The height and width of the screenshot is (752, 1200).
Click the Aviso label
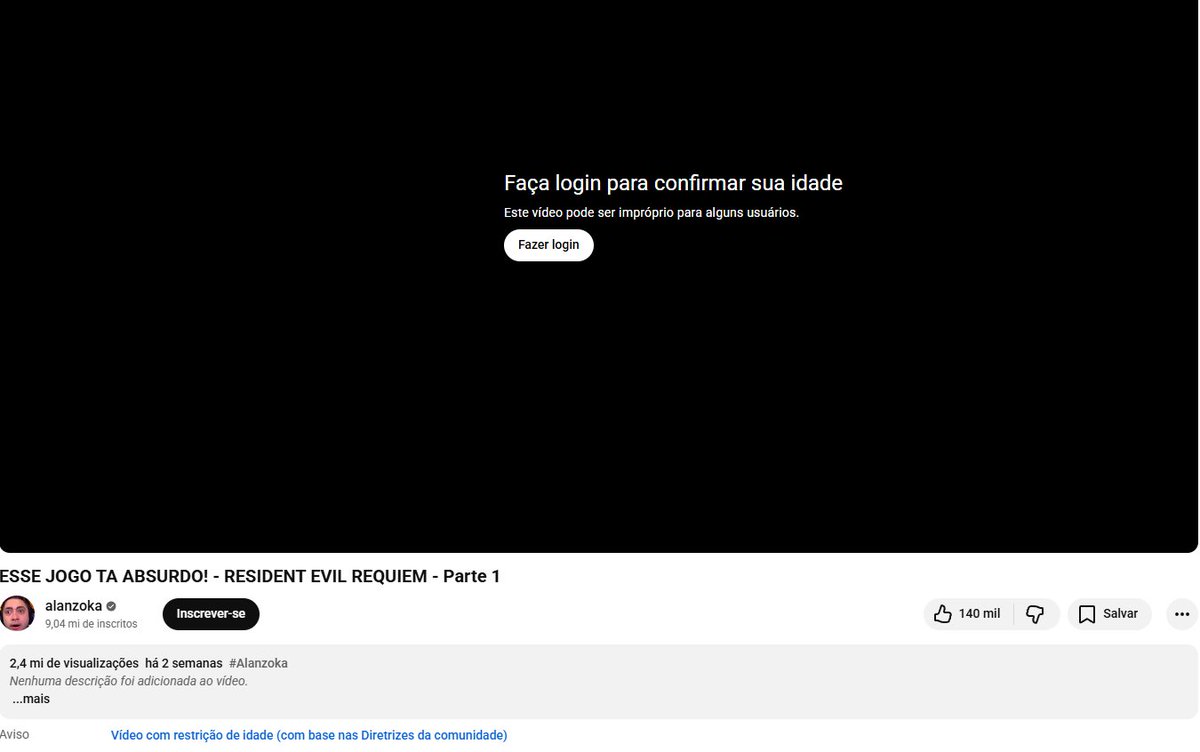tap(14, 735)
